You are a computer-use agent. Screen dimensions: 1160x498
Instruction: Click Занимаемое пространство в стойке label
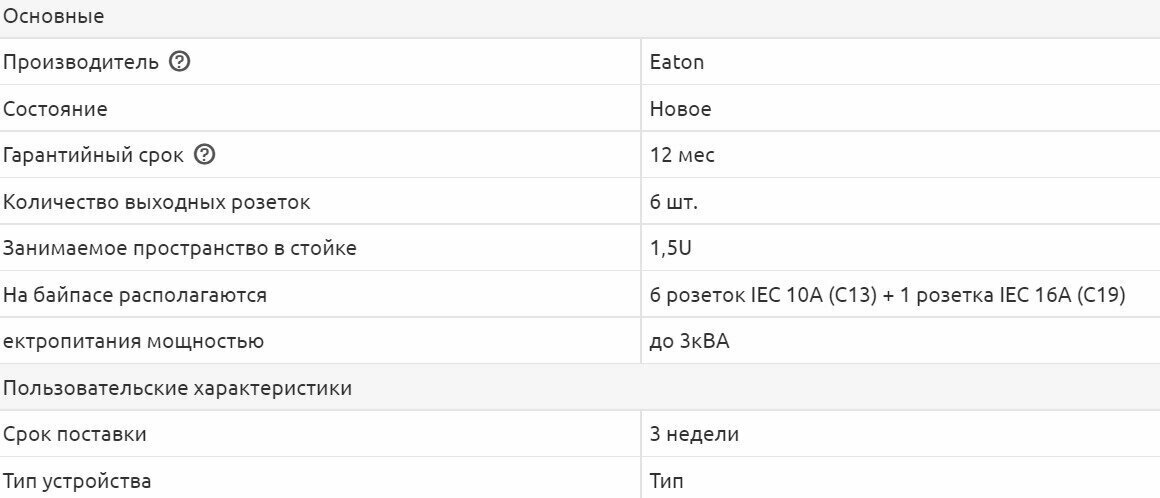tap(180, 248)
